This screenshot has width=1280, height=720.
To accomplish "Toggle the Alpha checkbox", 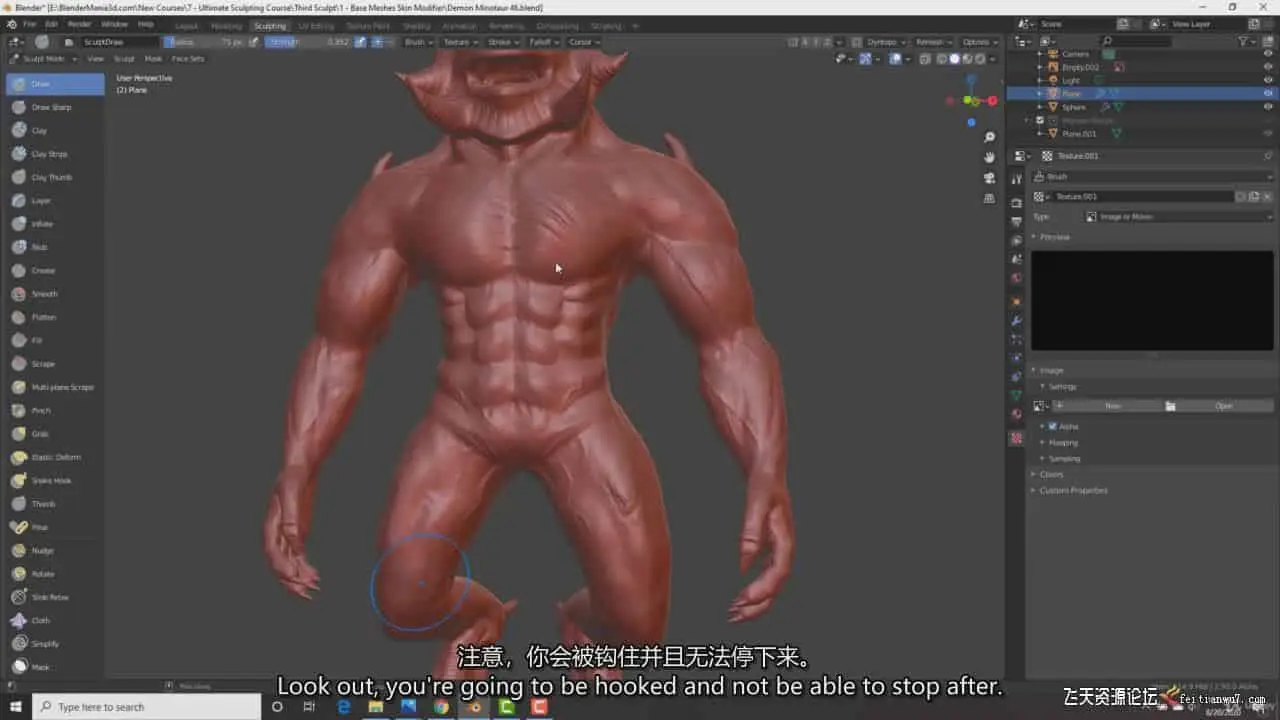I will [x=1052, y=426].
